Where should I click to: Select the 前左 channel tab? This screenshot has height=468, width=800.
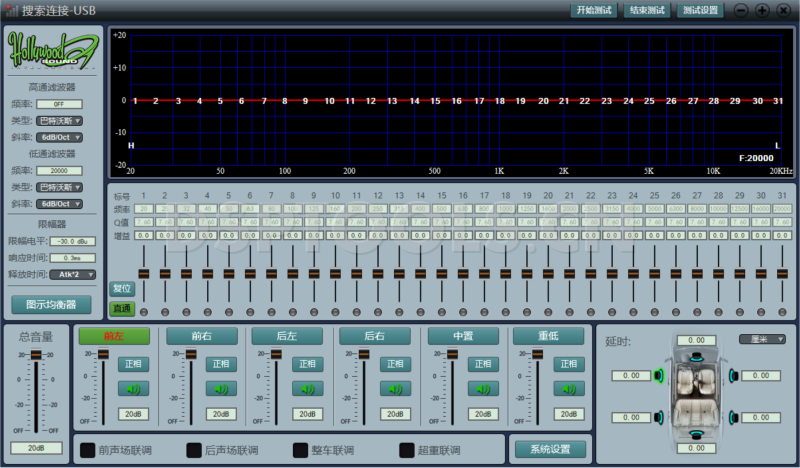pyautogui.click(x=114, y=337)
